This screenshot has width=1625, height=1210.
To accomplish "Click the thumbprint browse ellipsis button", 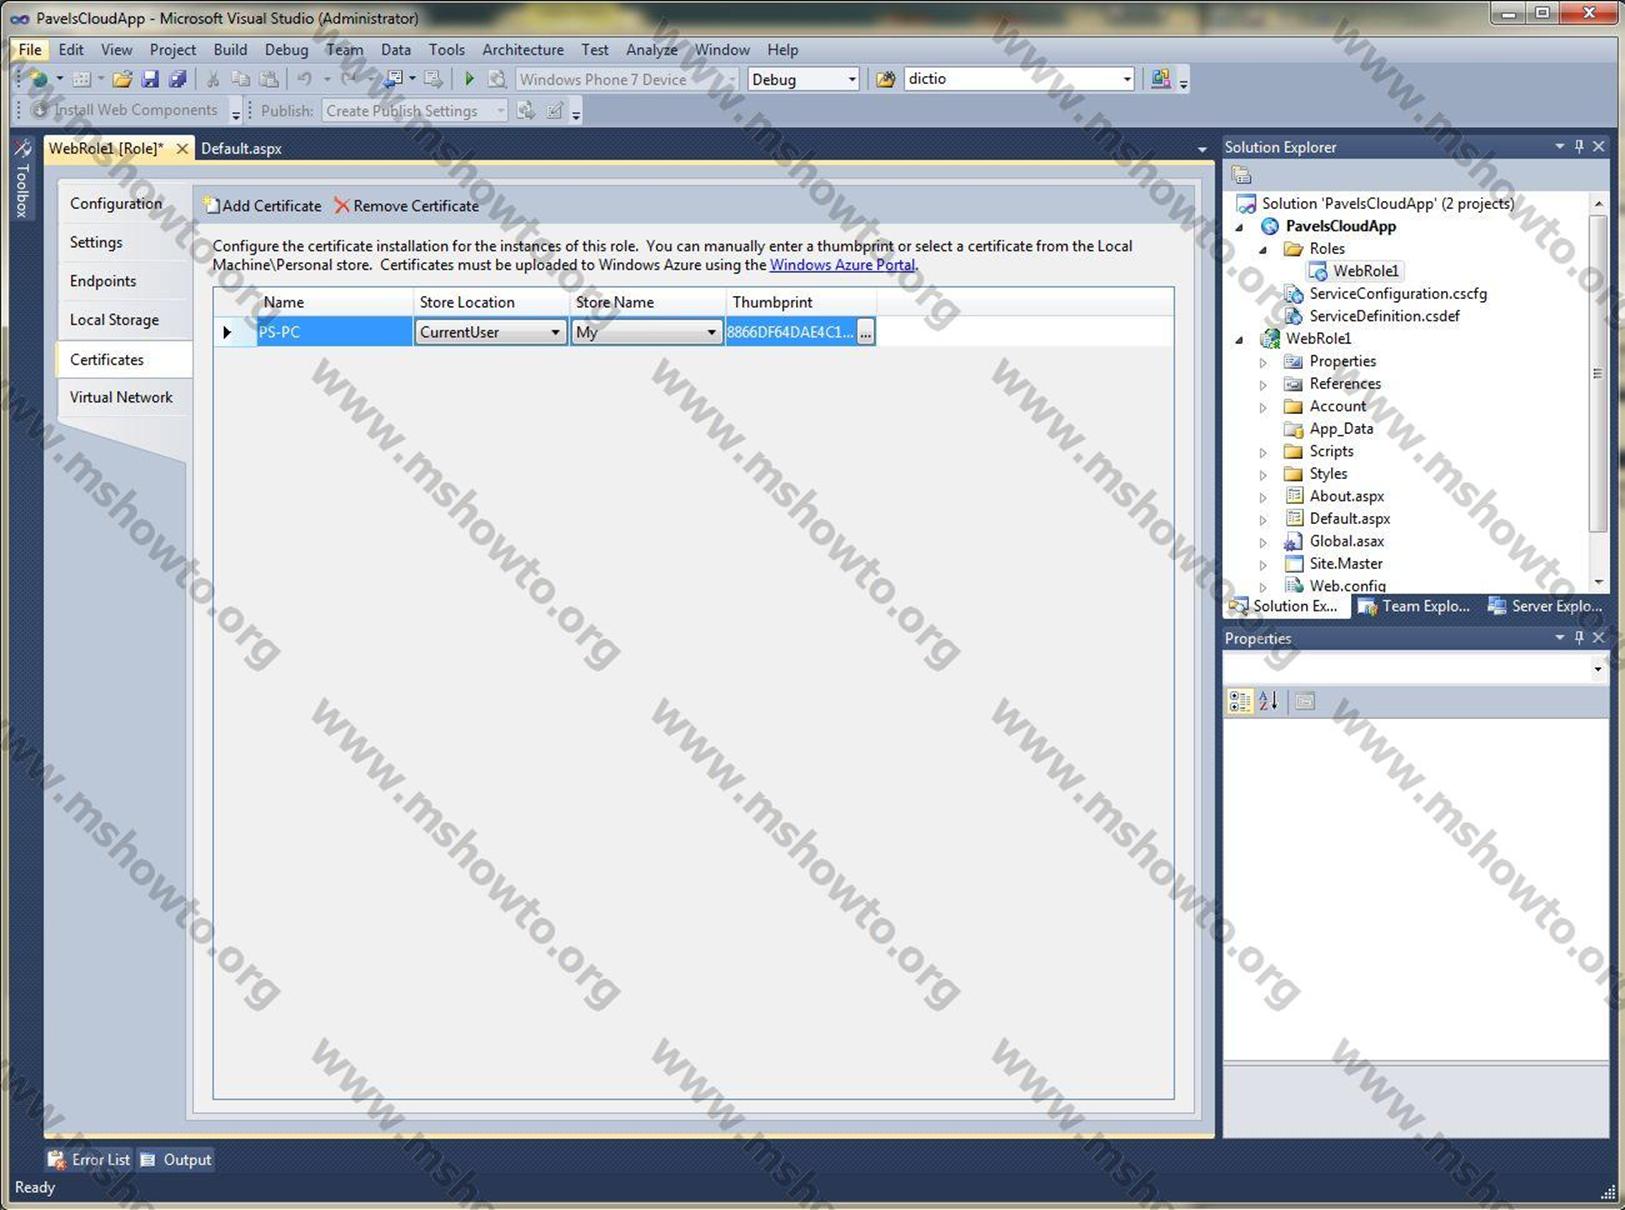I will 865,332.
